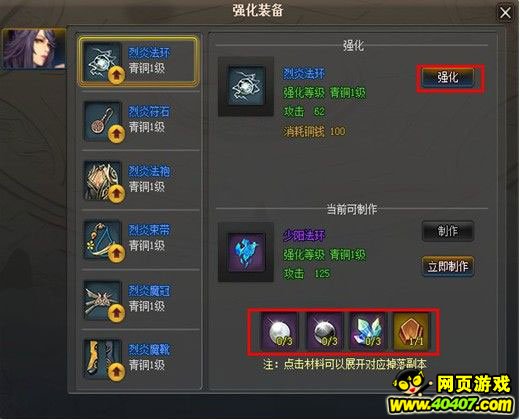Select the 烈炎法袍 robe equipment icon

[x=102, y=181]
